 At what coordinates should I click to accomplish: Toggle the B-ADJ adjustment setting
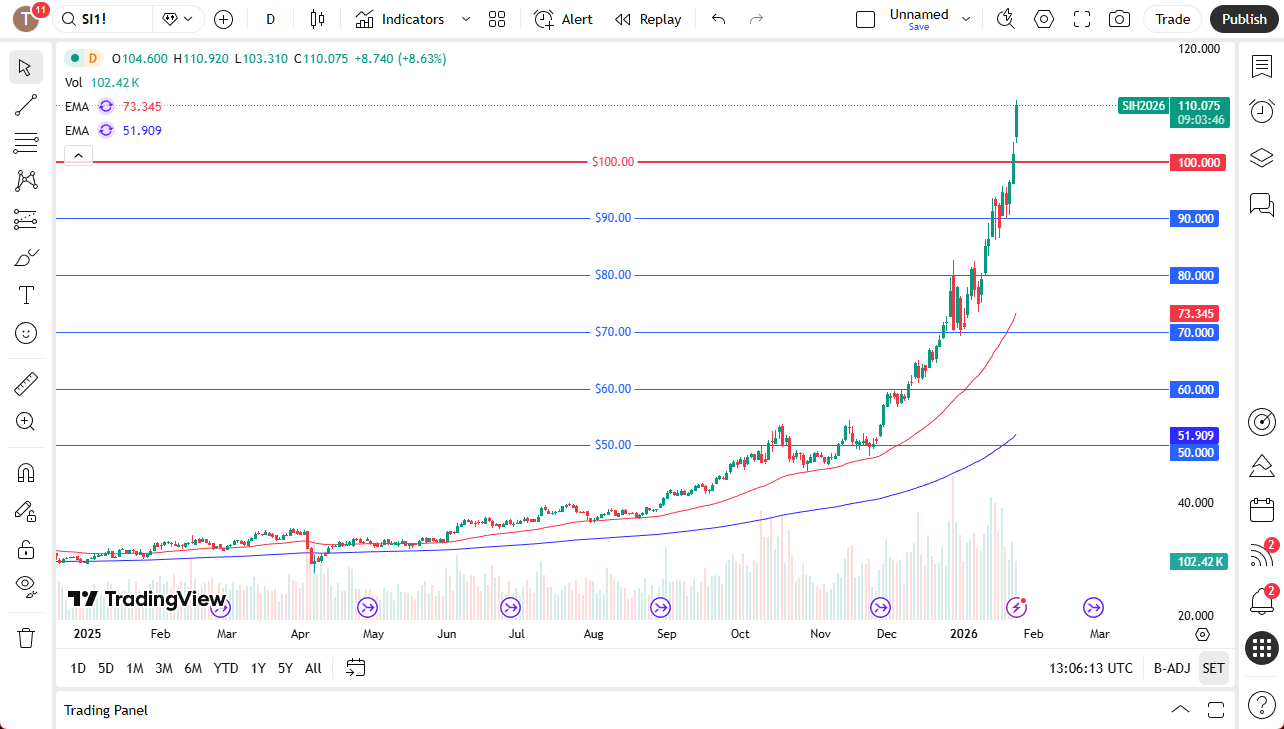[x=1172, y=668]
